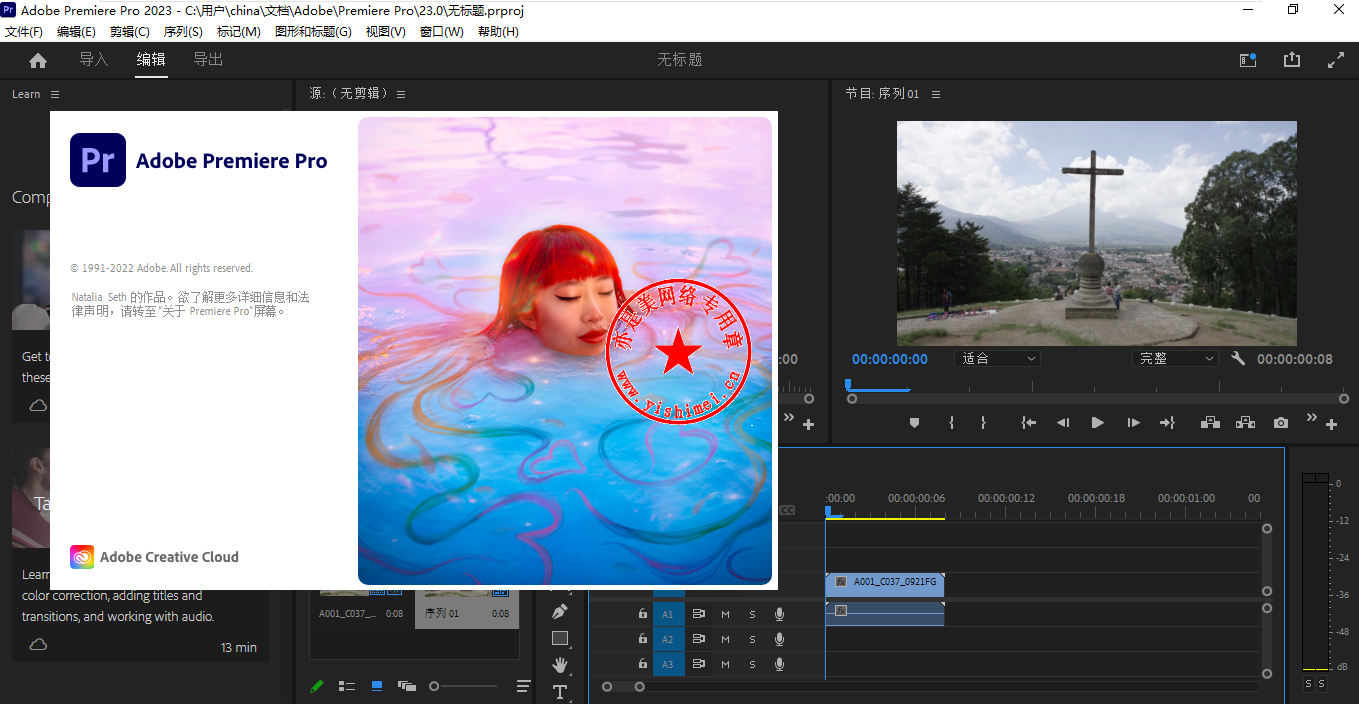Screen dimensions: 1359x704
Task: Mark Out point in Program monitor
Action: (983, 423)
